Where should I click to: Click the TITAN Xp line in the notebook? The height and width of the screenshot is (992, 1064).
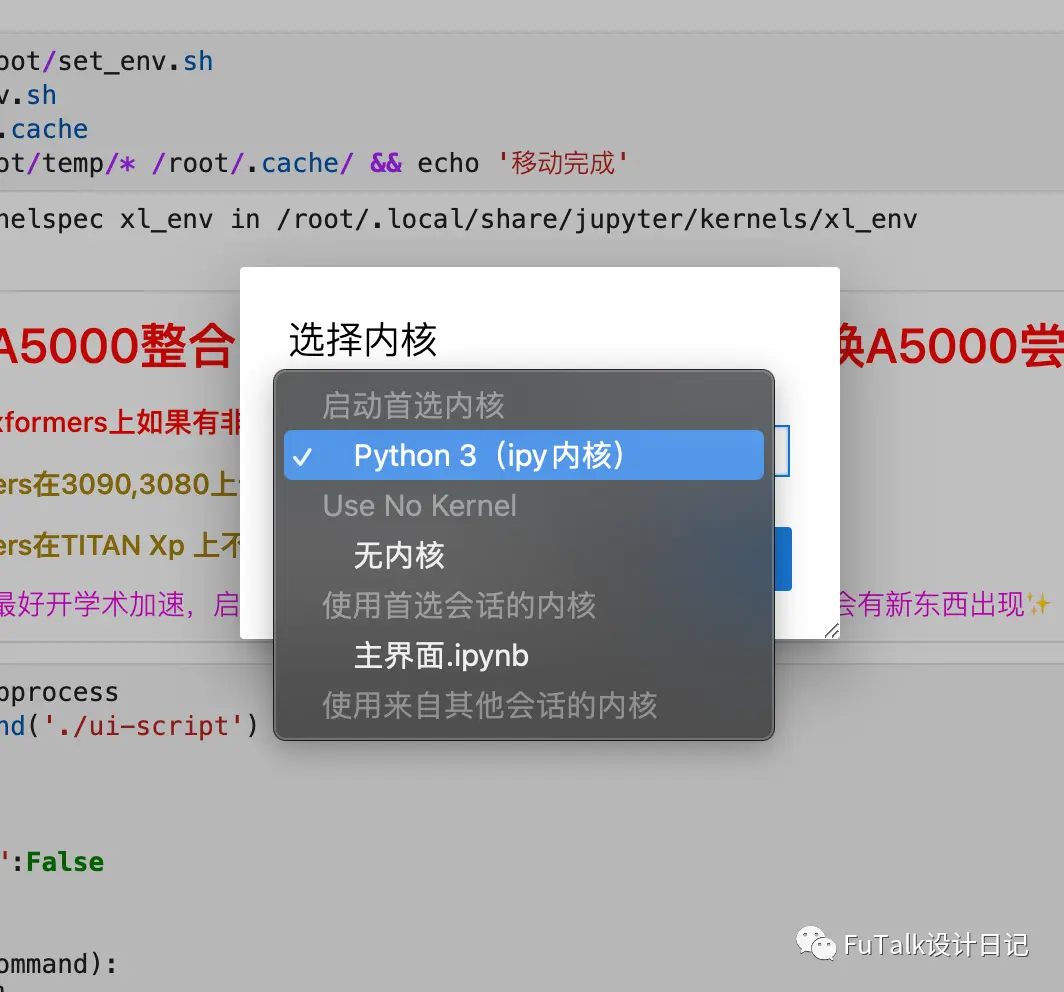tap(120, 545)
